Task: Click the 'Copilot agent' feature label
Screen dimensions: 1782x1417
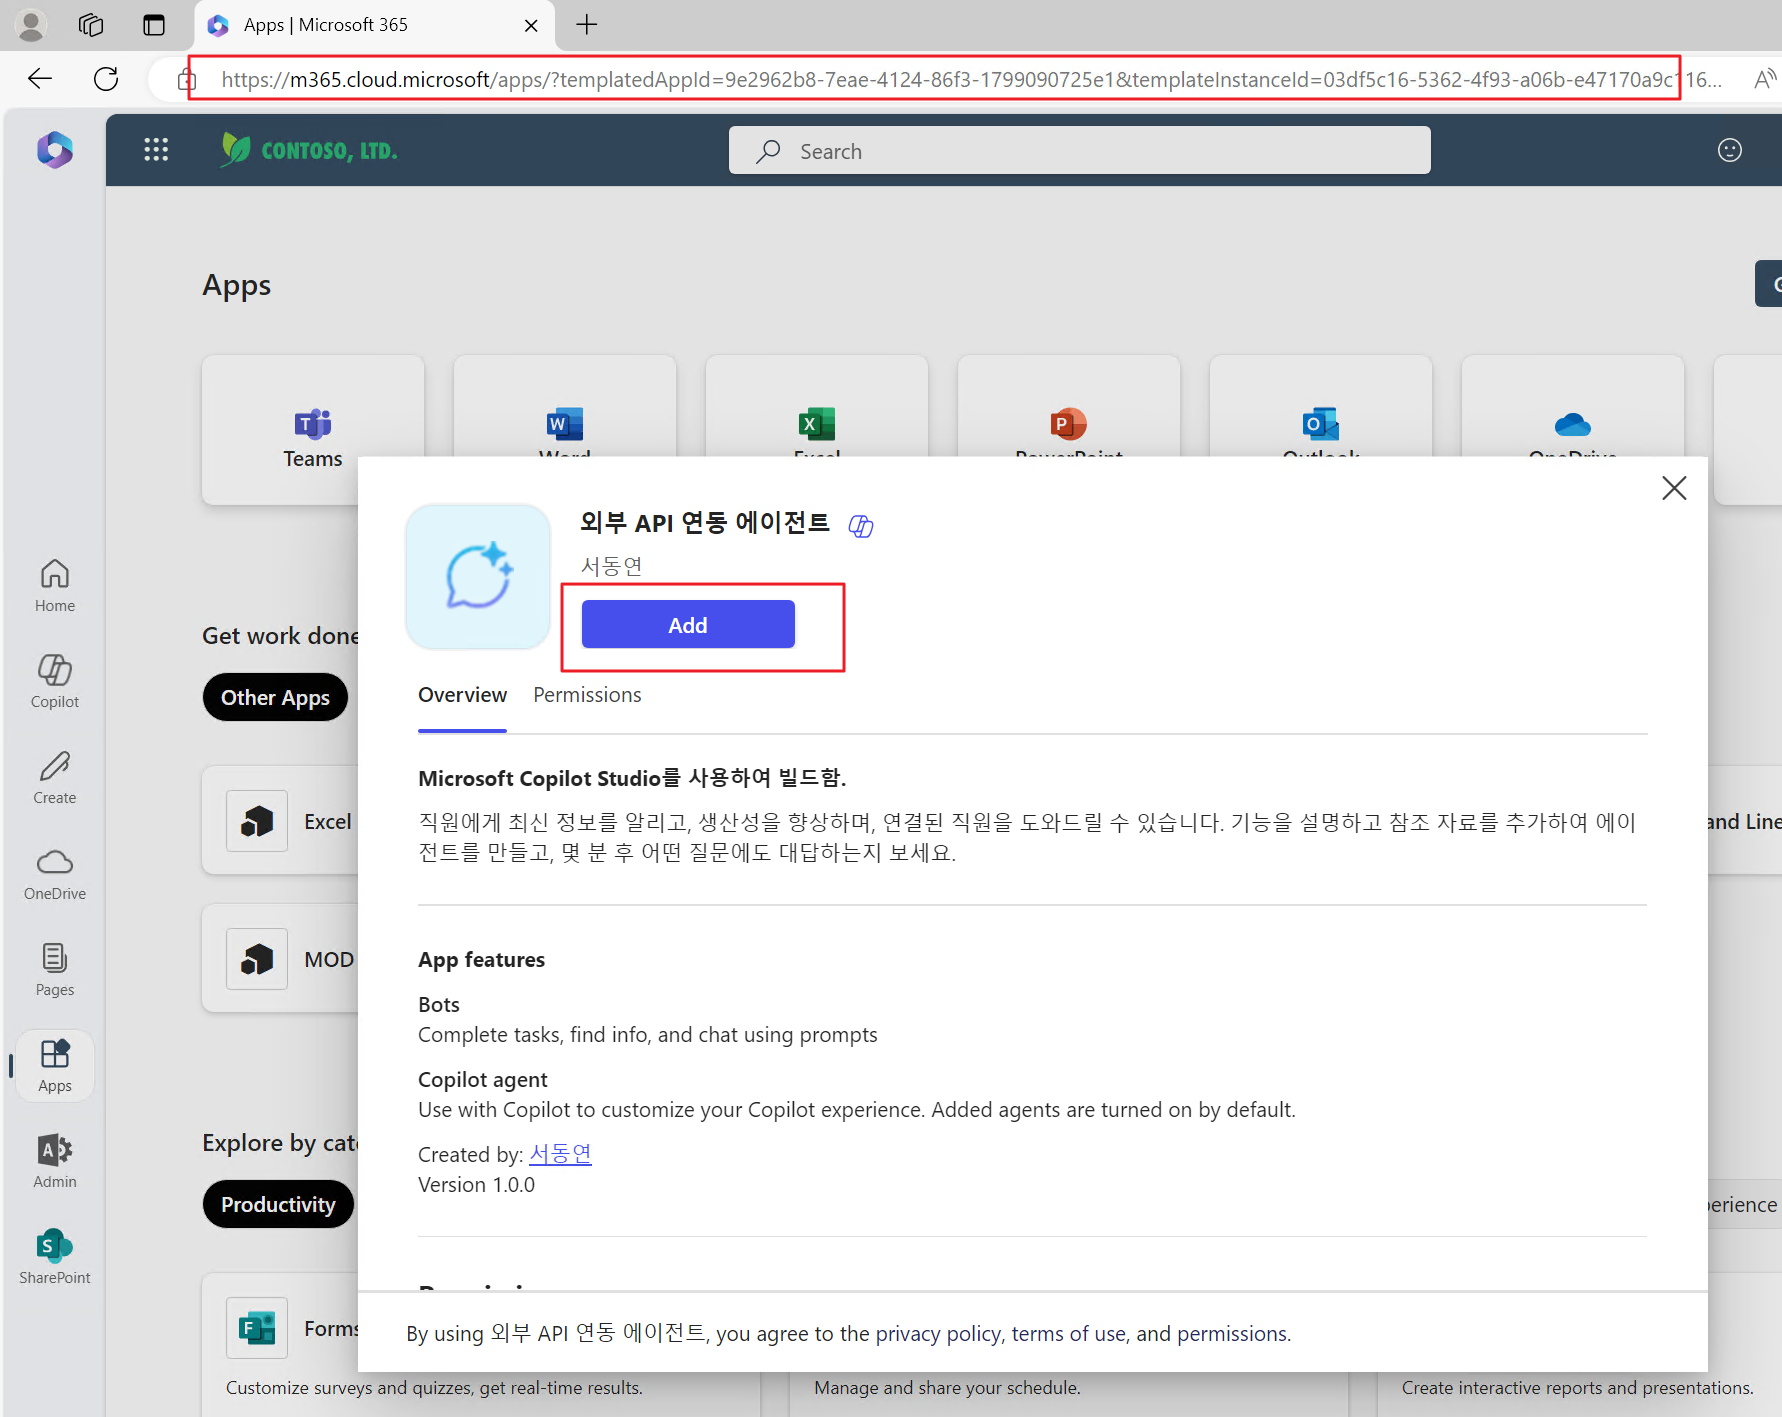Action: pos(483,1080)
